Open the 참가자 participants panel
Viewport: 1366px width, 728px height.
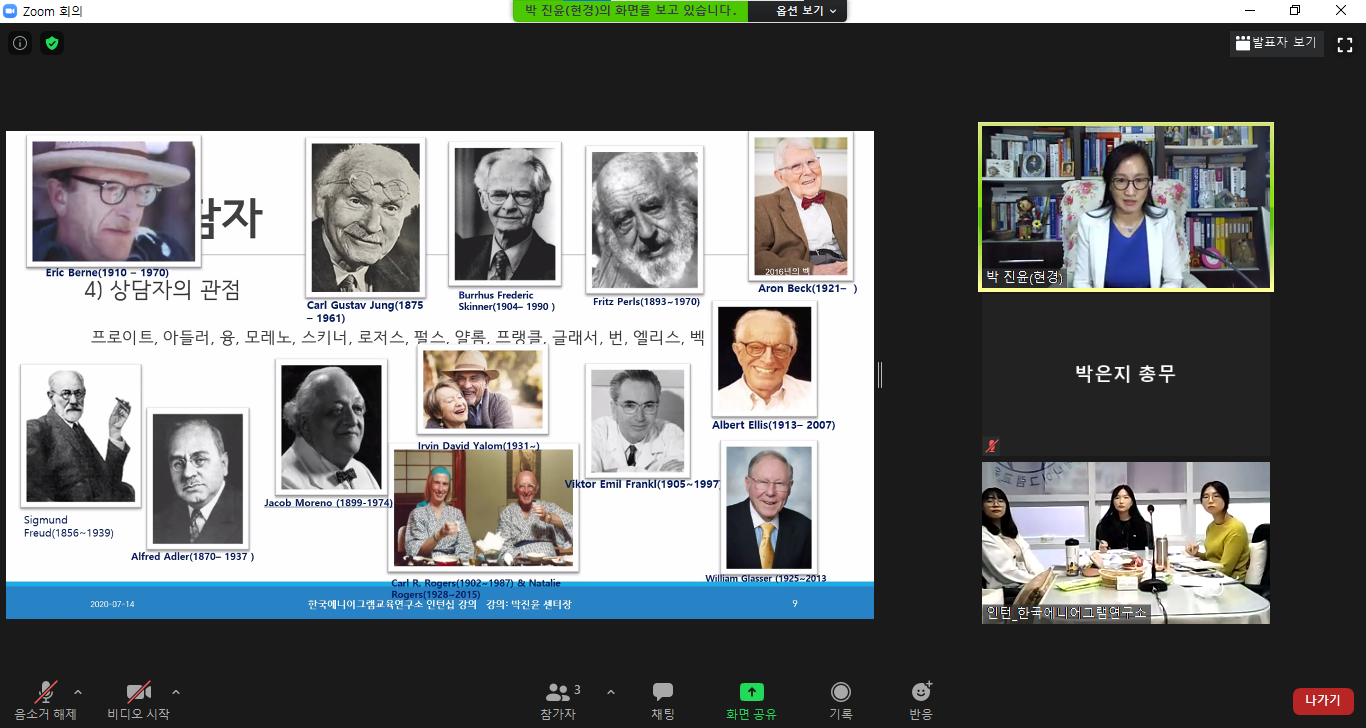click(558, 700)
